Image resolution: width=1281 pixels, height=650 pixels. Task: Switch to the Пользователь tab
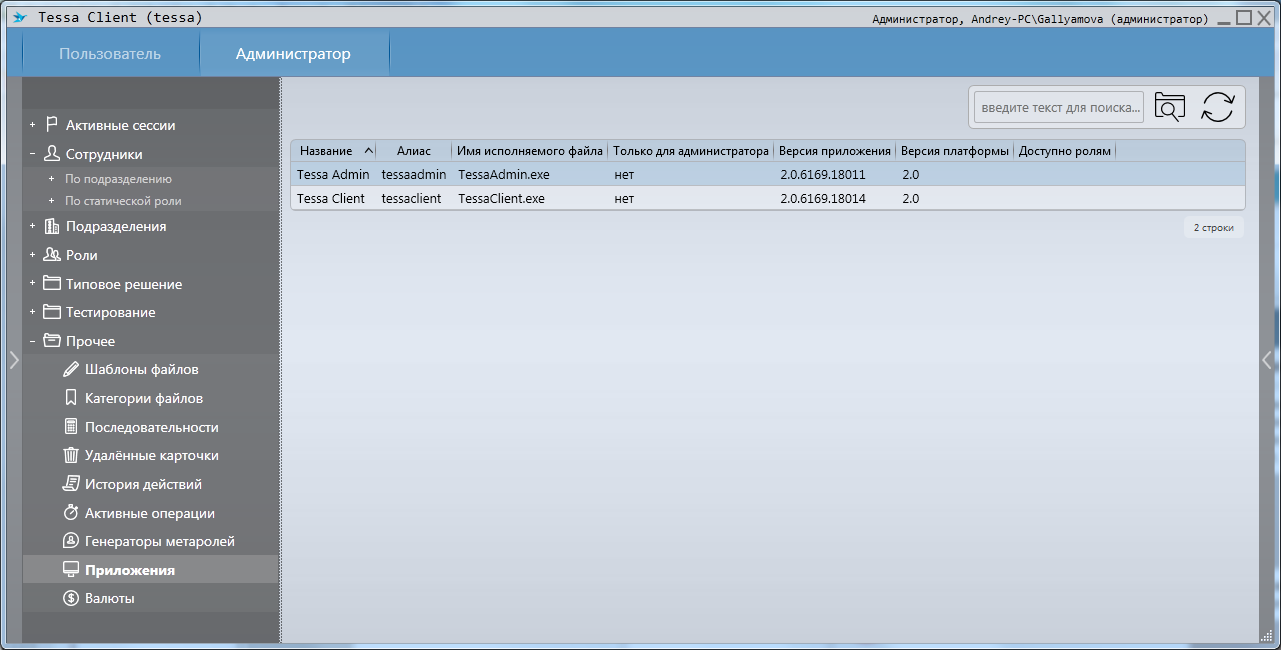pyautogui.click(x=110, y=54)
